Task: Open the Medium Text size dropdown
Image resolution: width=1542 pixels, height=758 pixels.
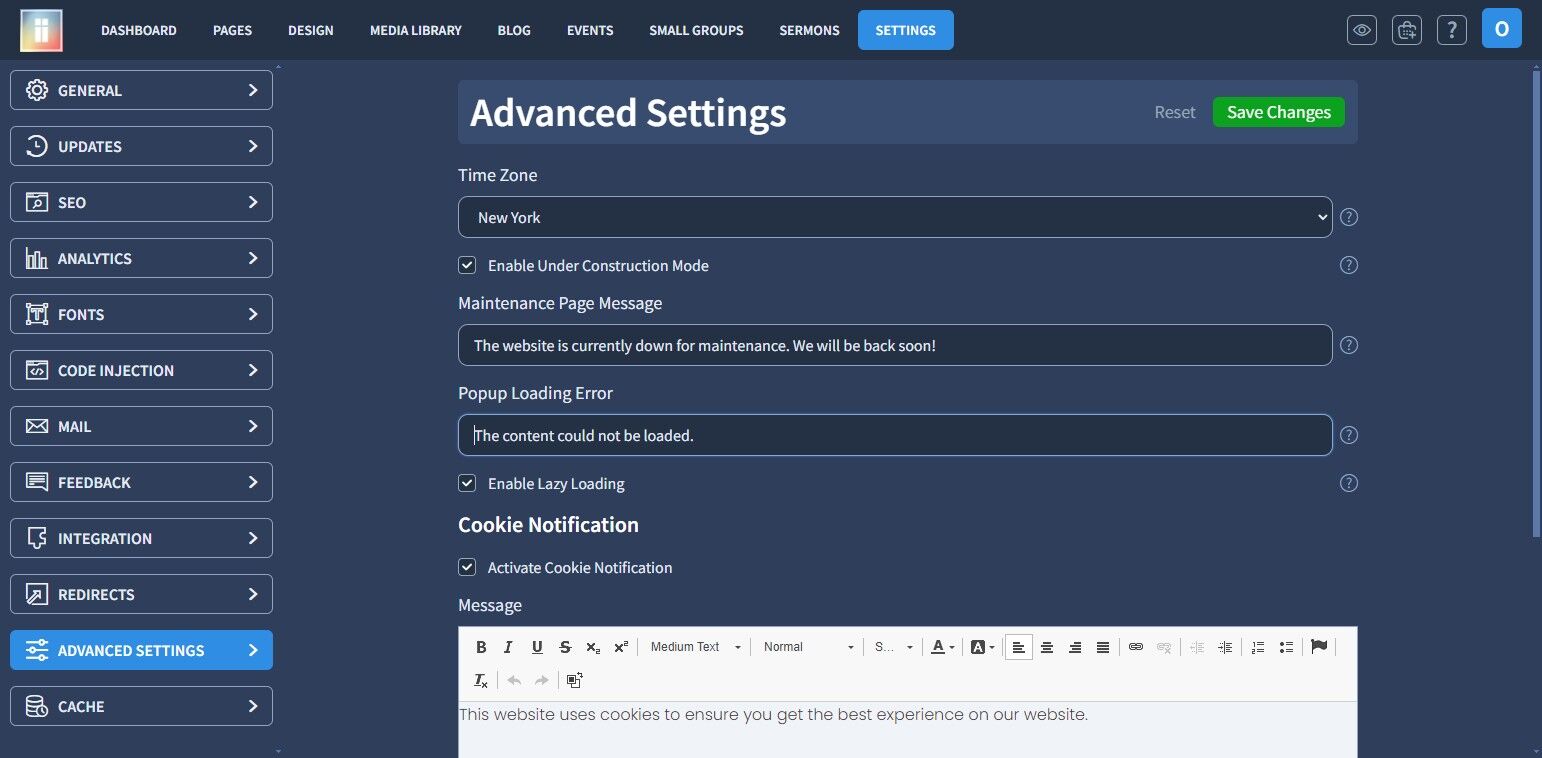Action: click(x=695, y=647)
